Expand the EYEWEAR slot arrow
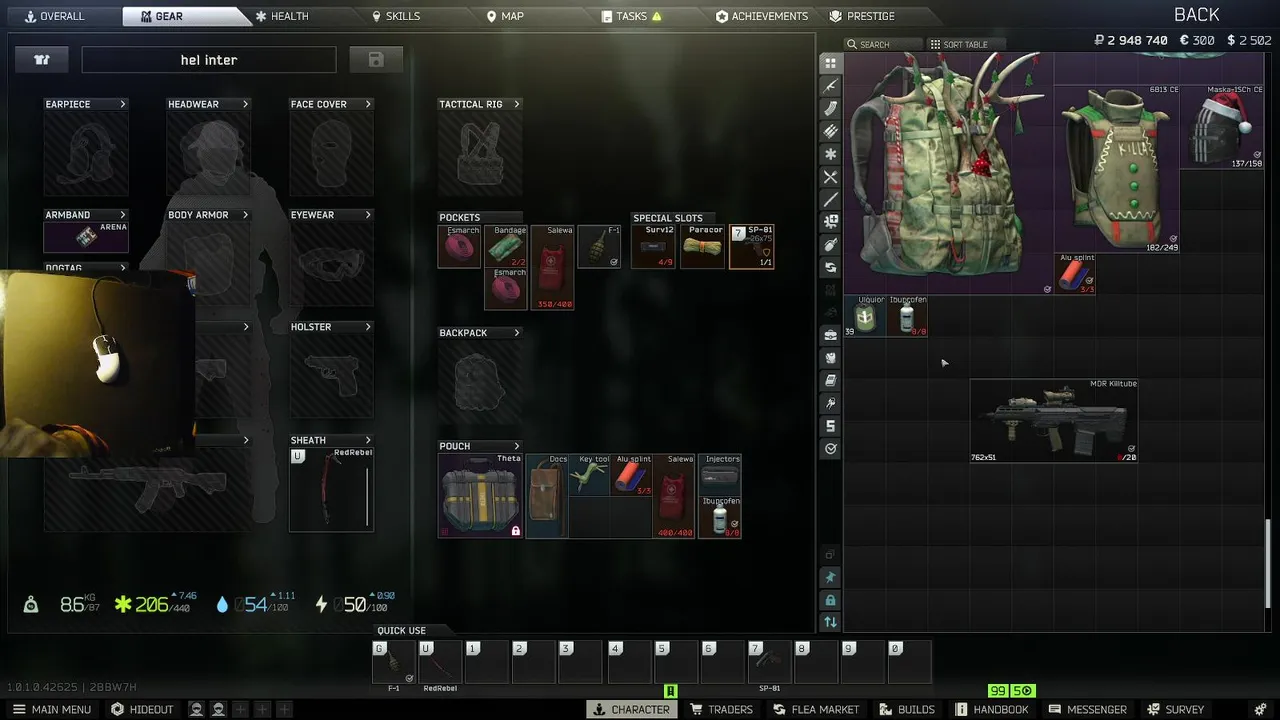The image size is (1280, 720). [x=368, y=215]
